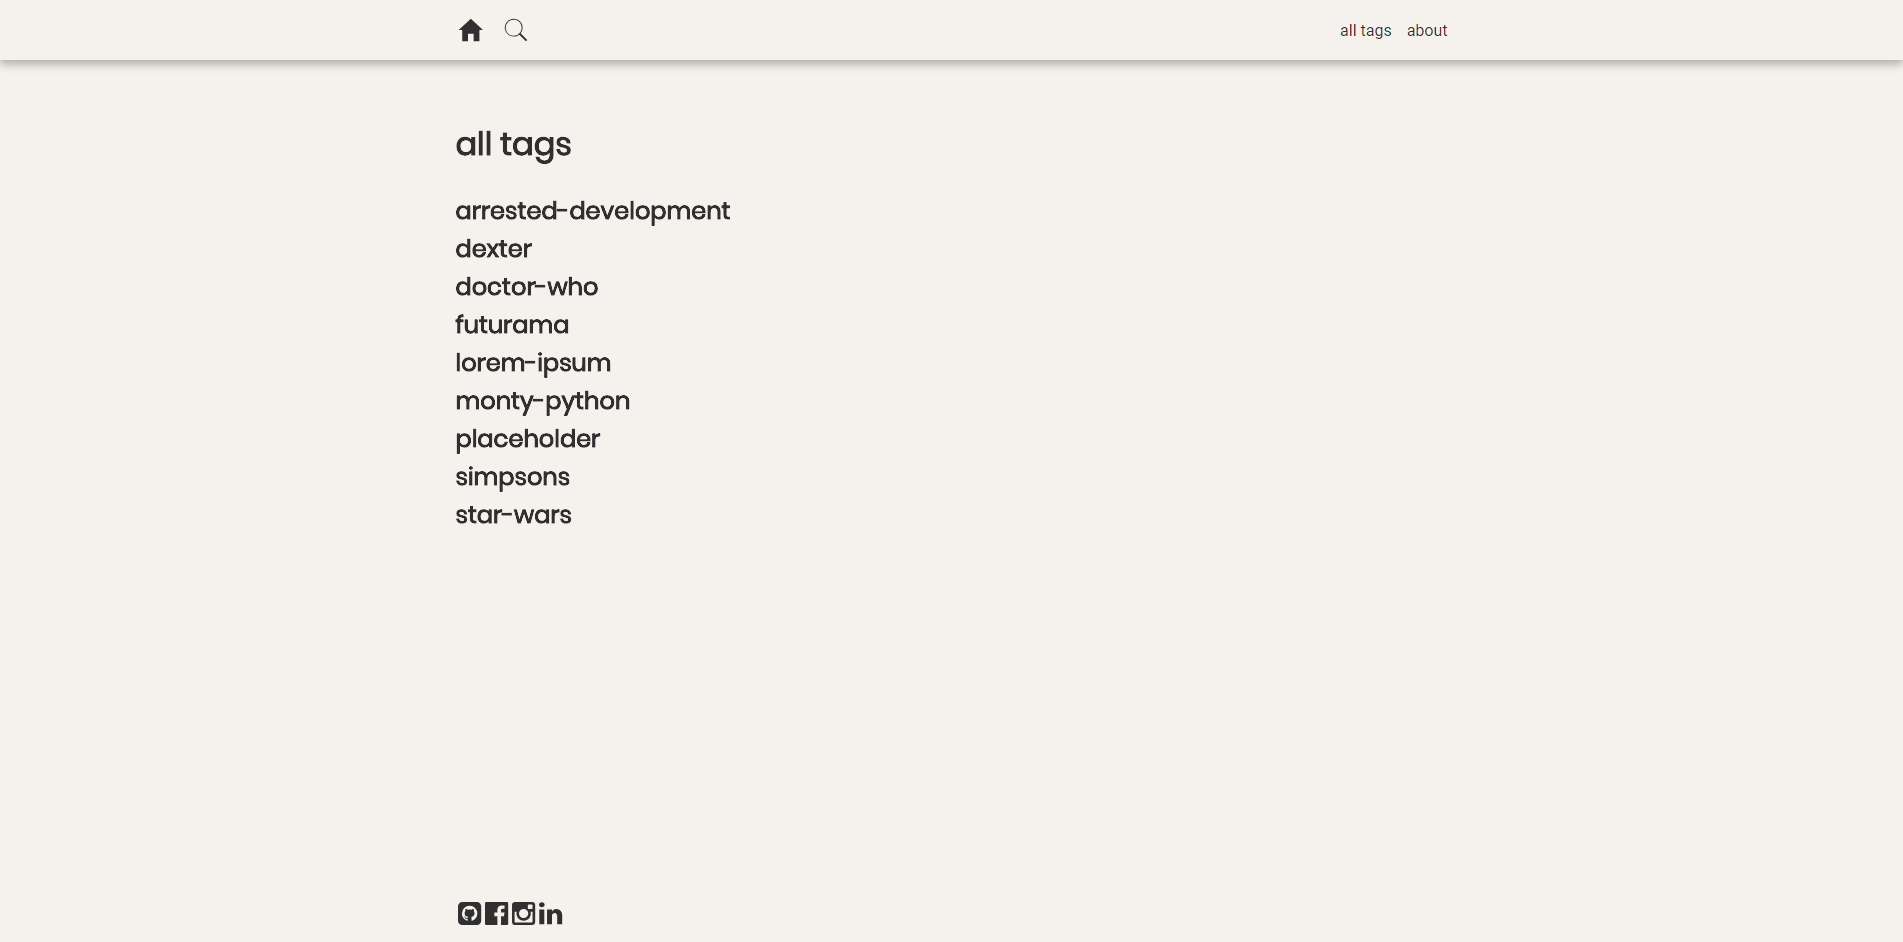
Task: View posts tagged doctor-who
Action: [x=526, y=287]
